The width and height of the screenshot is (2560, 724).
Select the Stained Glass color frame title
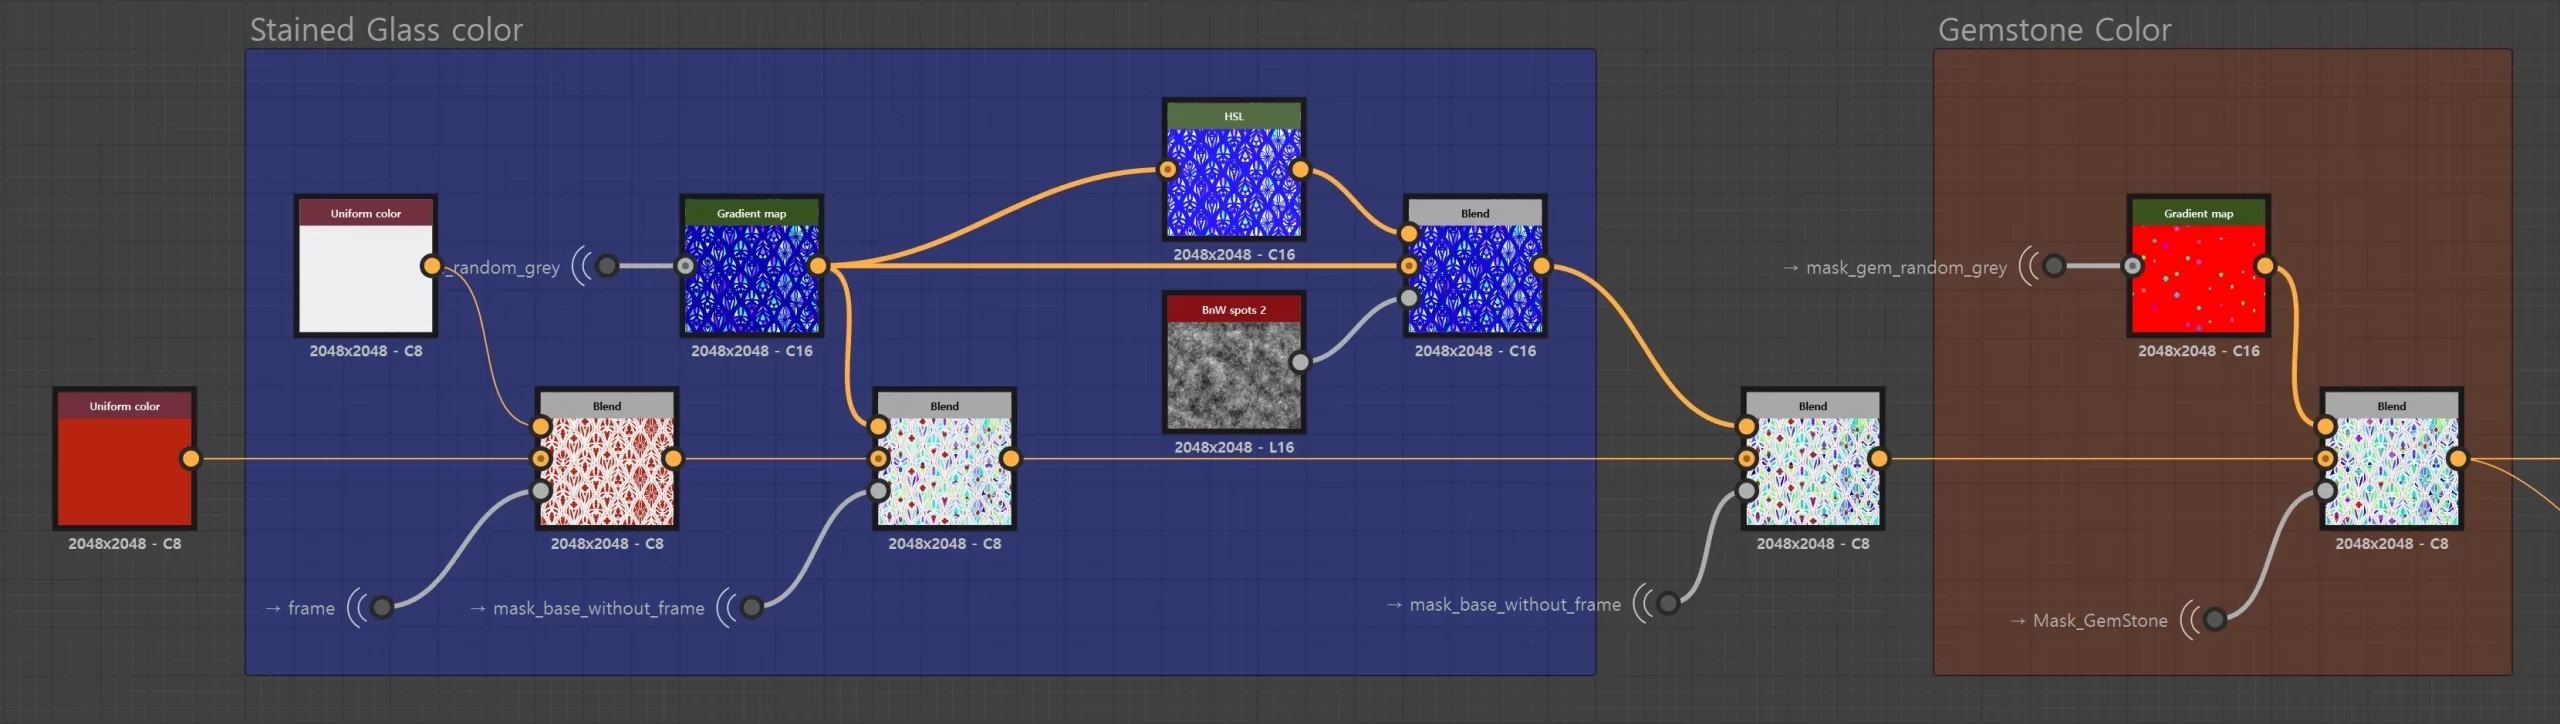[x=386, y=29]
